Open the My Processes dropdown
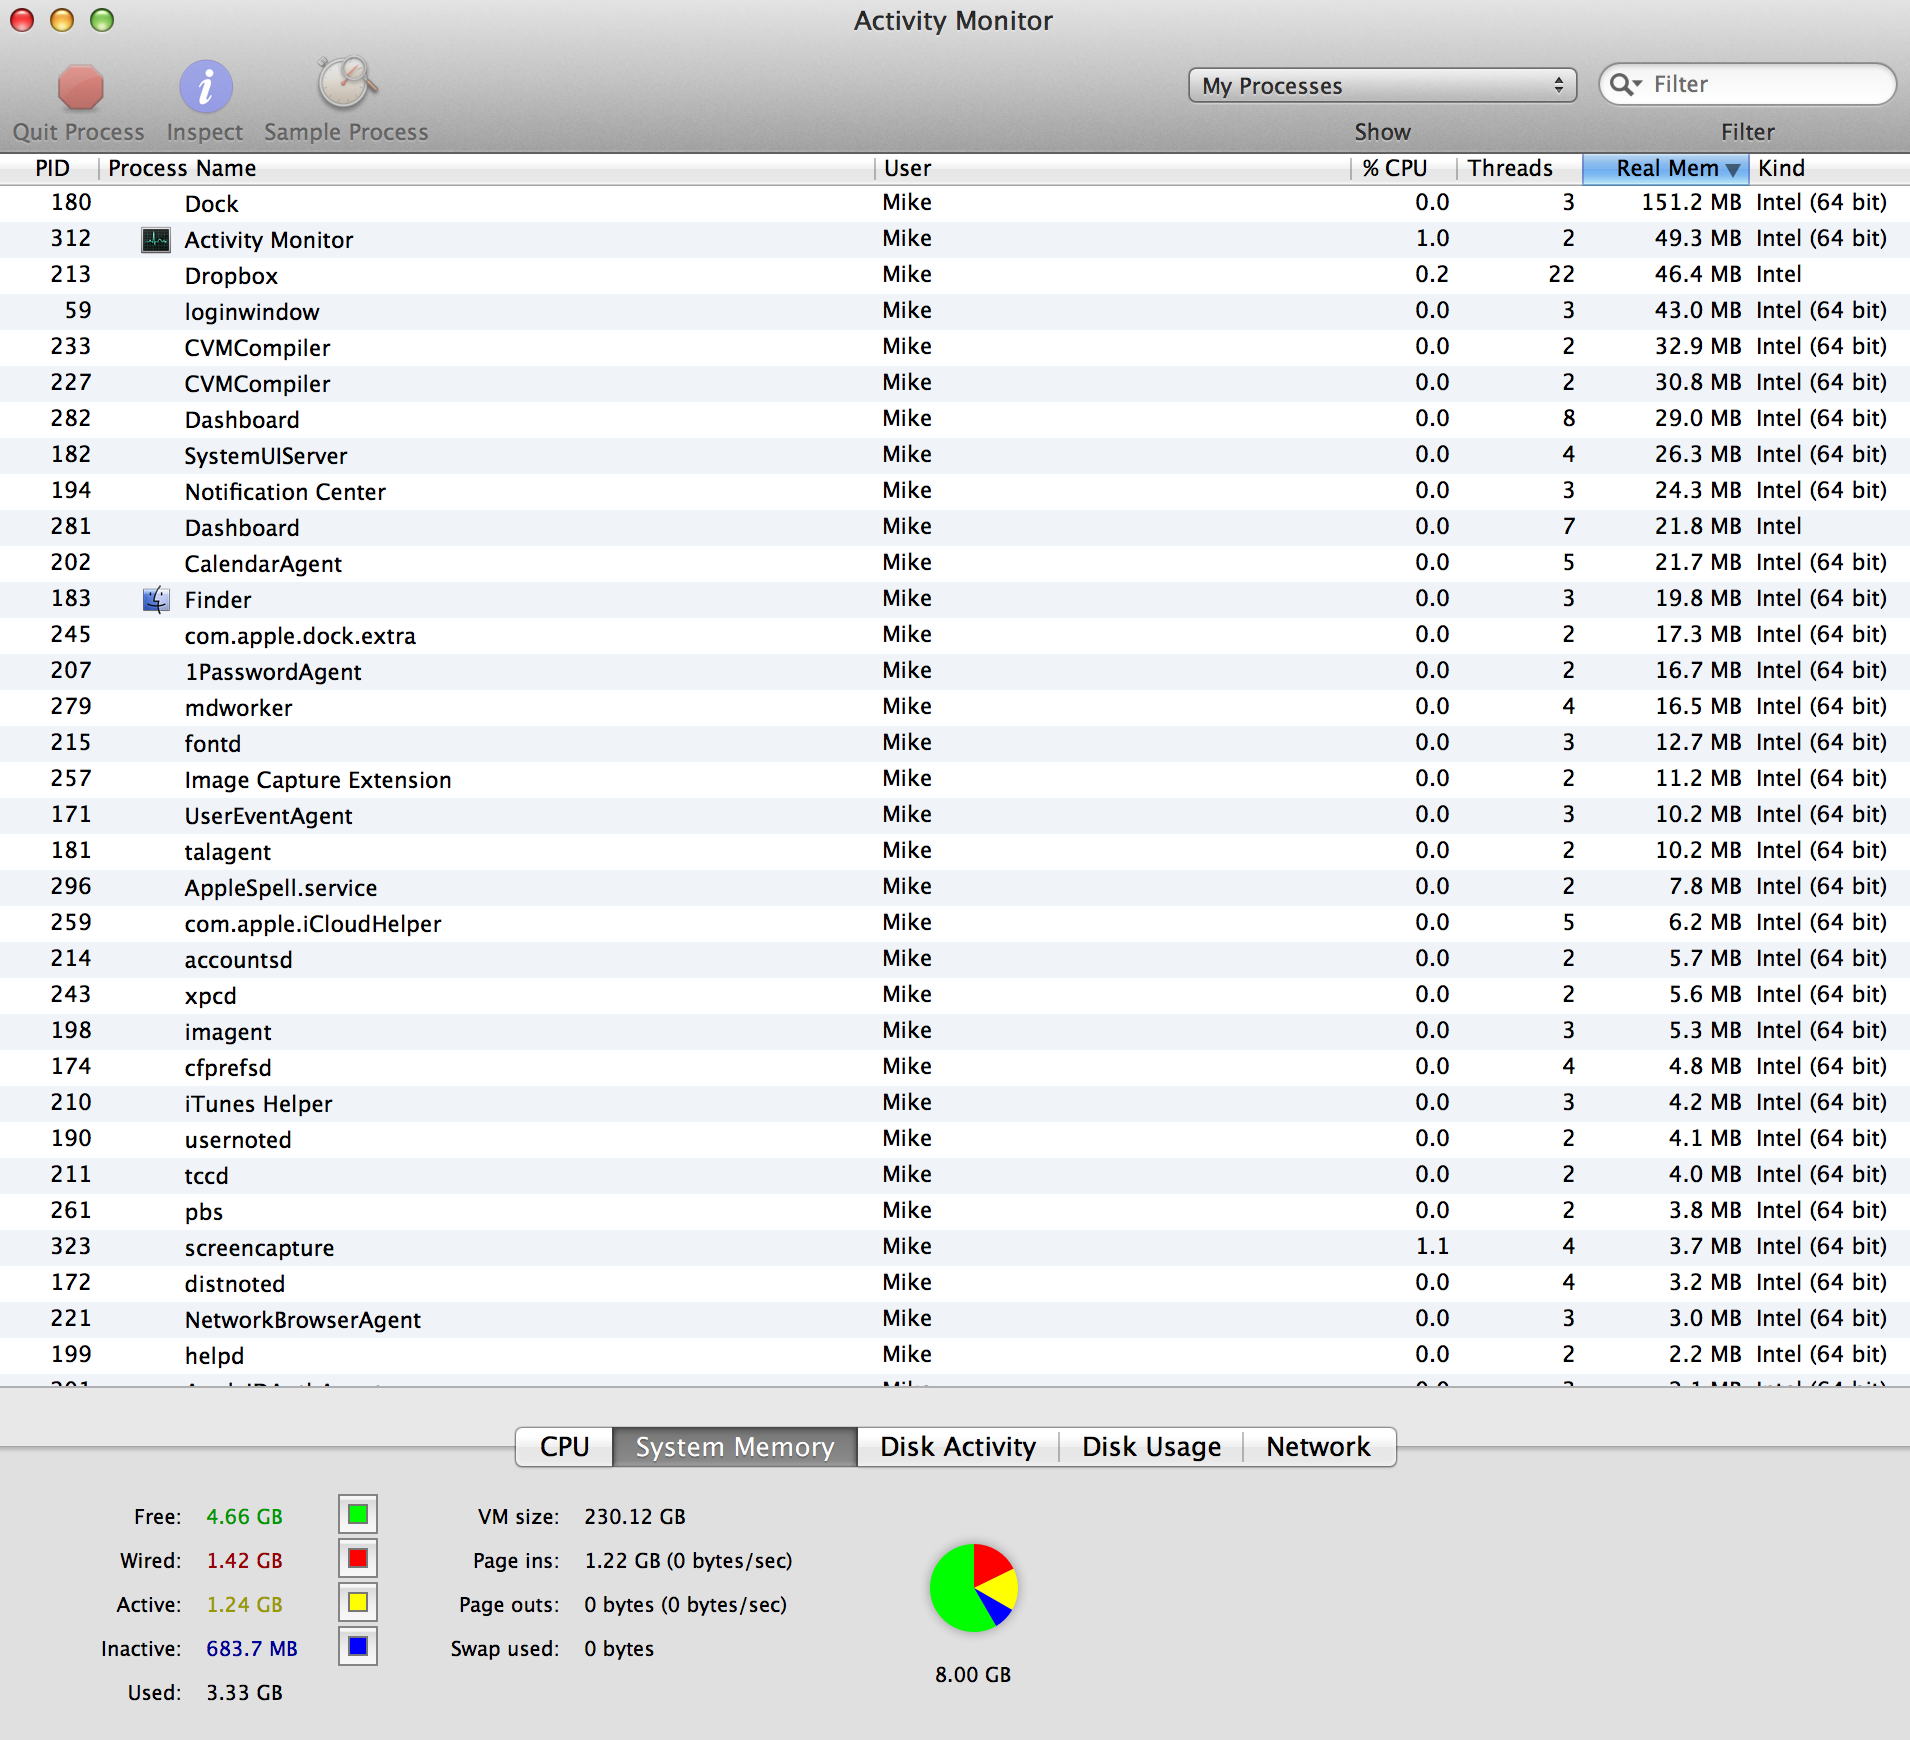1910x1740 pixels. tap(1382, 86)
